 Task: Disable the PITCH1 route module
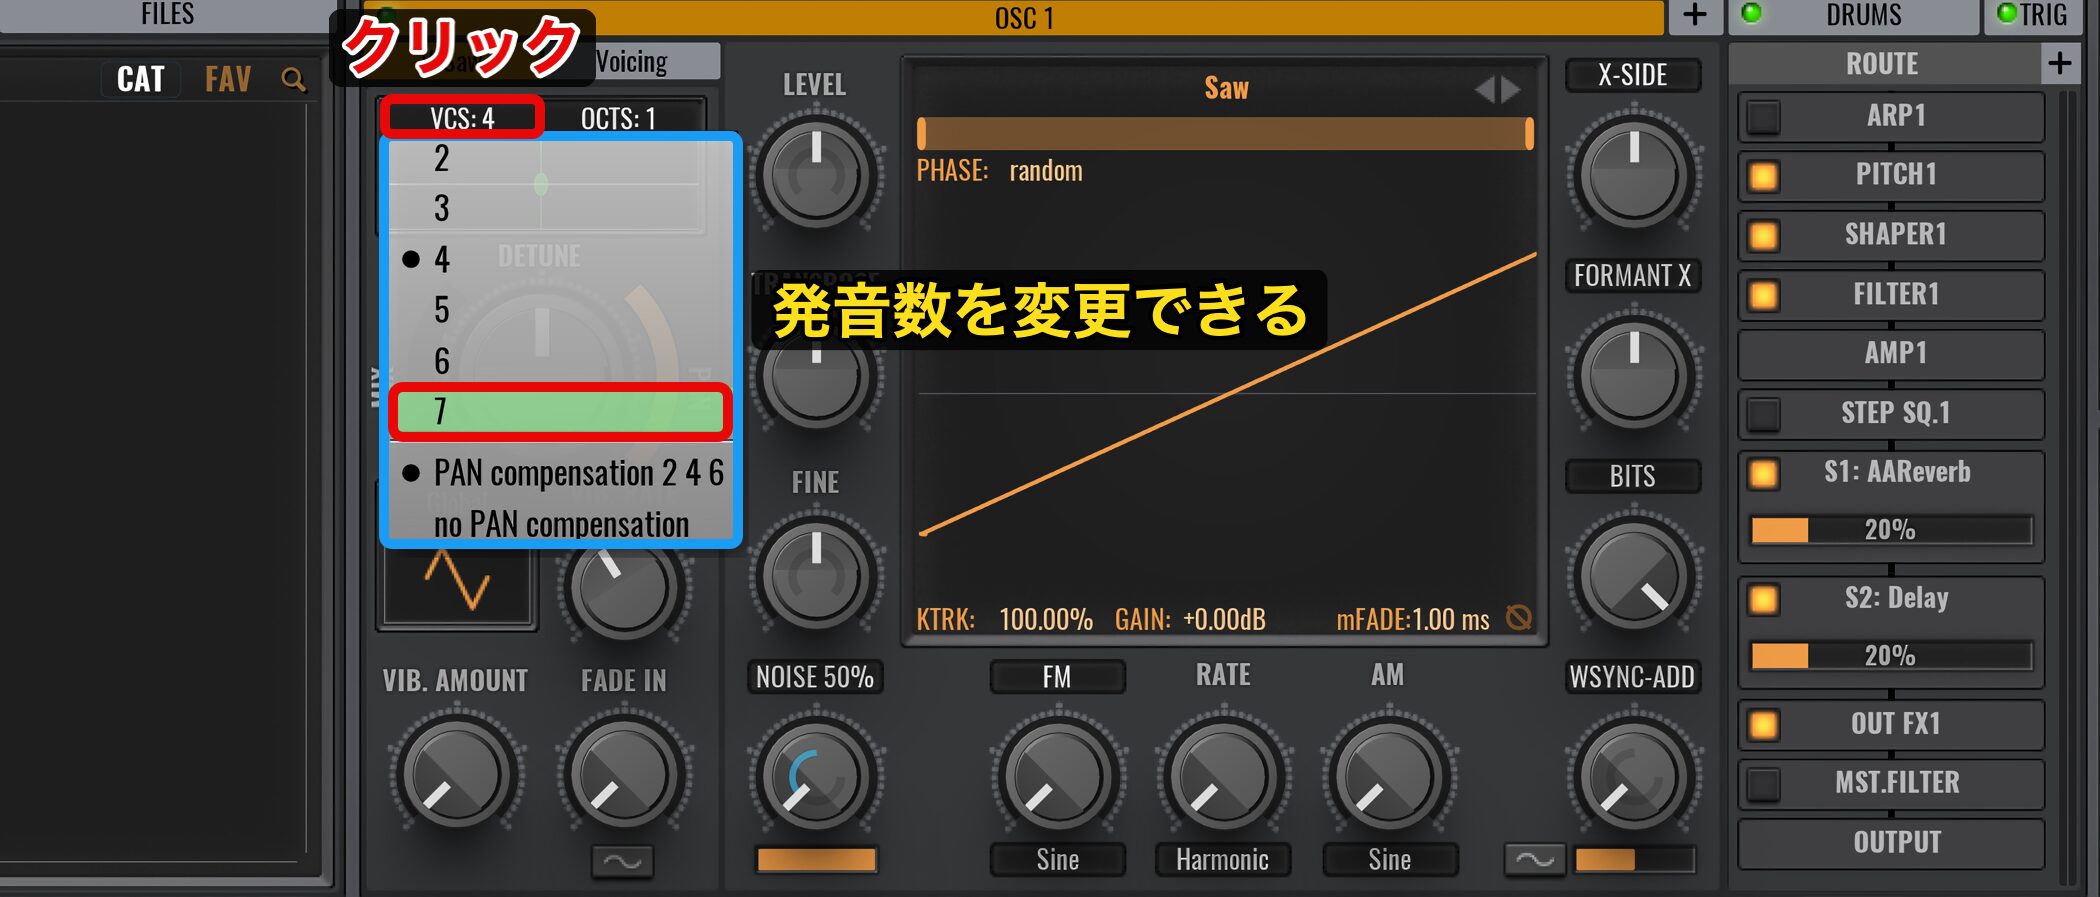pos(1763,176)
